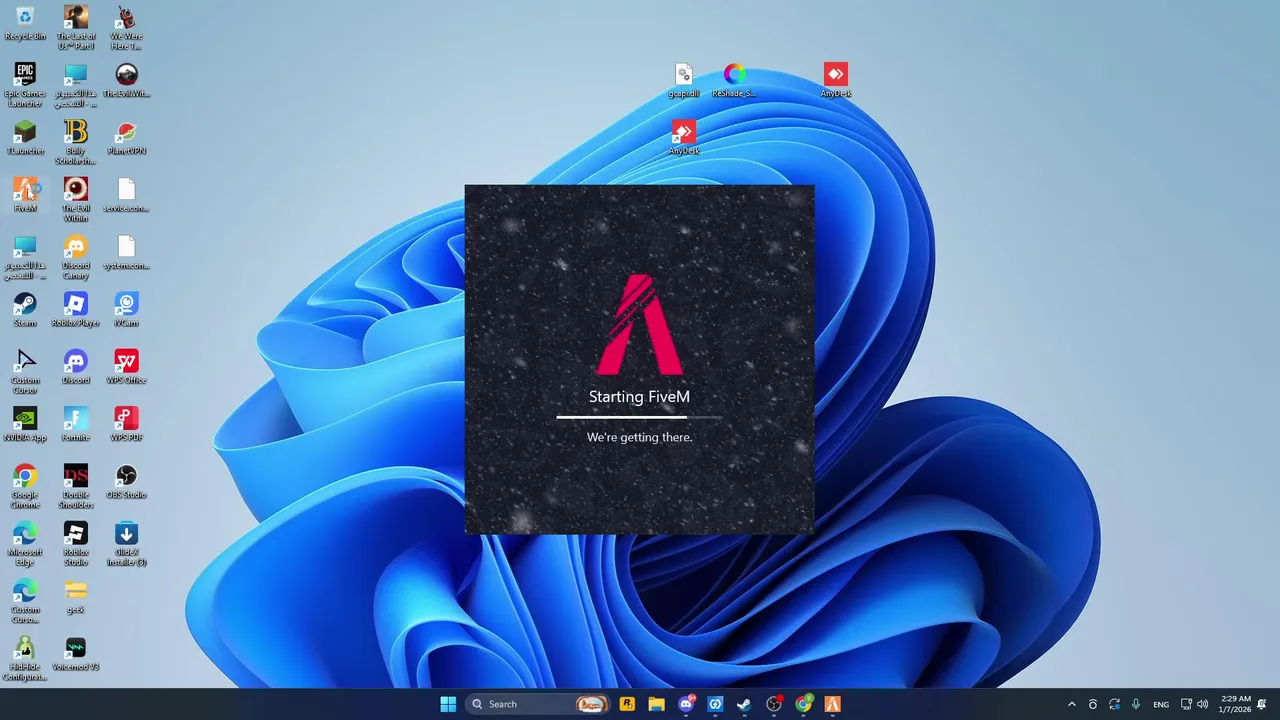Open the GlideX Installer (3) icon
The height and width of the screenshot is (720, 1280).
(x=126, y=543)
